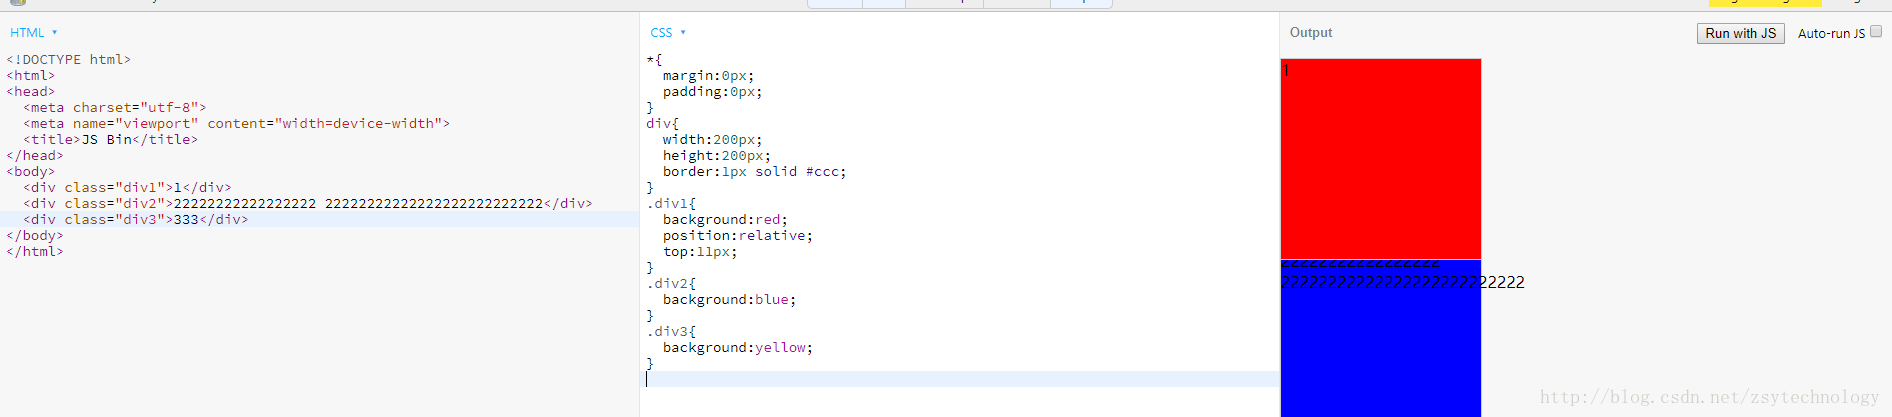The image size is (1892, 417).
Task: Click the empty last line of CSS editor
Action: (x=960, y=379)
